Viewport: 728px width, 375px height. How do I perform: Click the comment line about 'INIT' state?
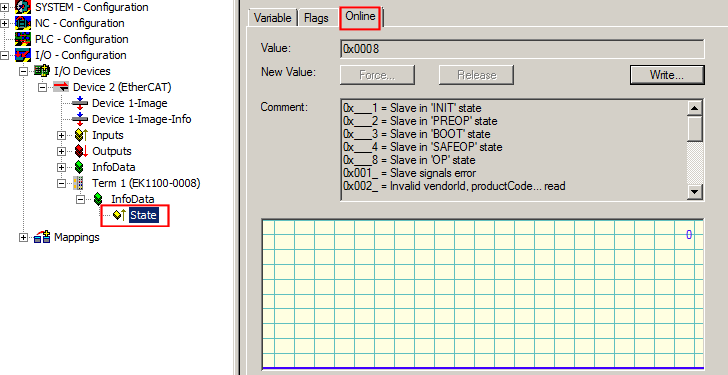click(x=412, y=108)
